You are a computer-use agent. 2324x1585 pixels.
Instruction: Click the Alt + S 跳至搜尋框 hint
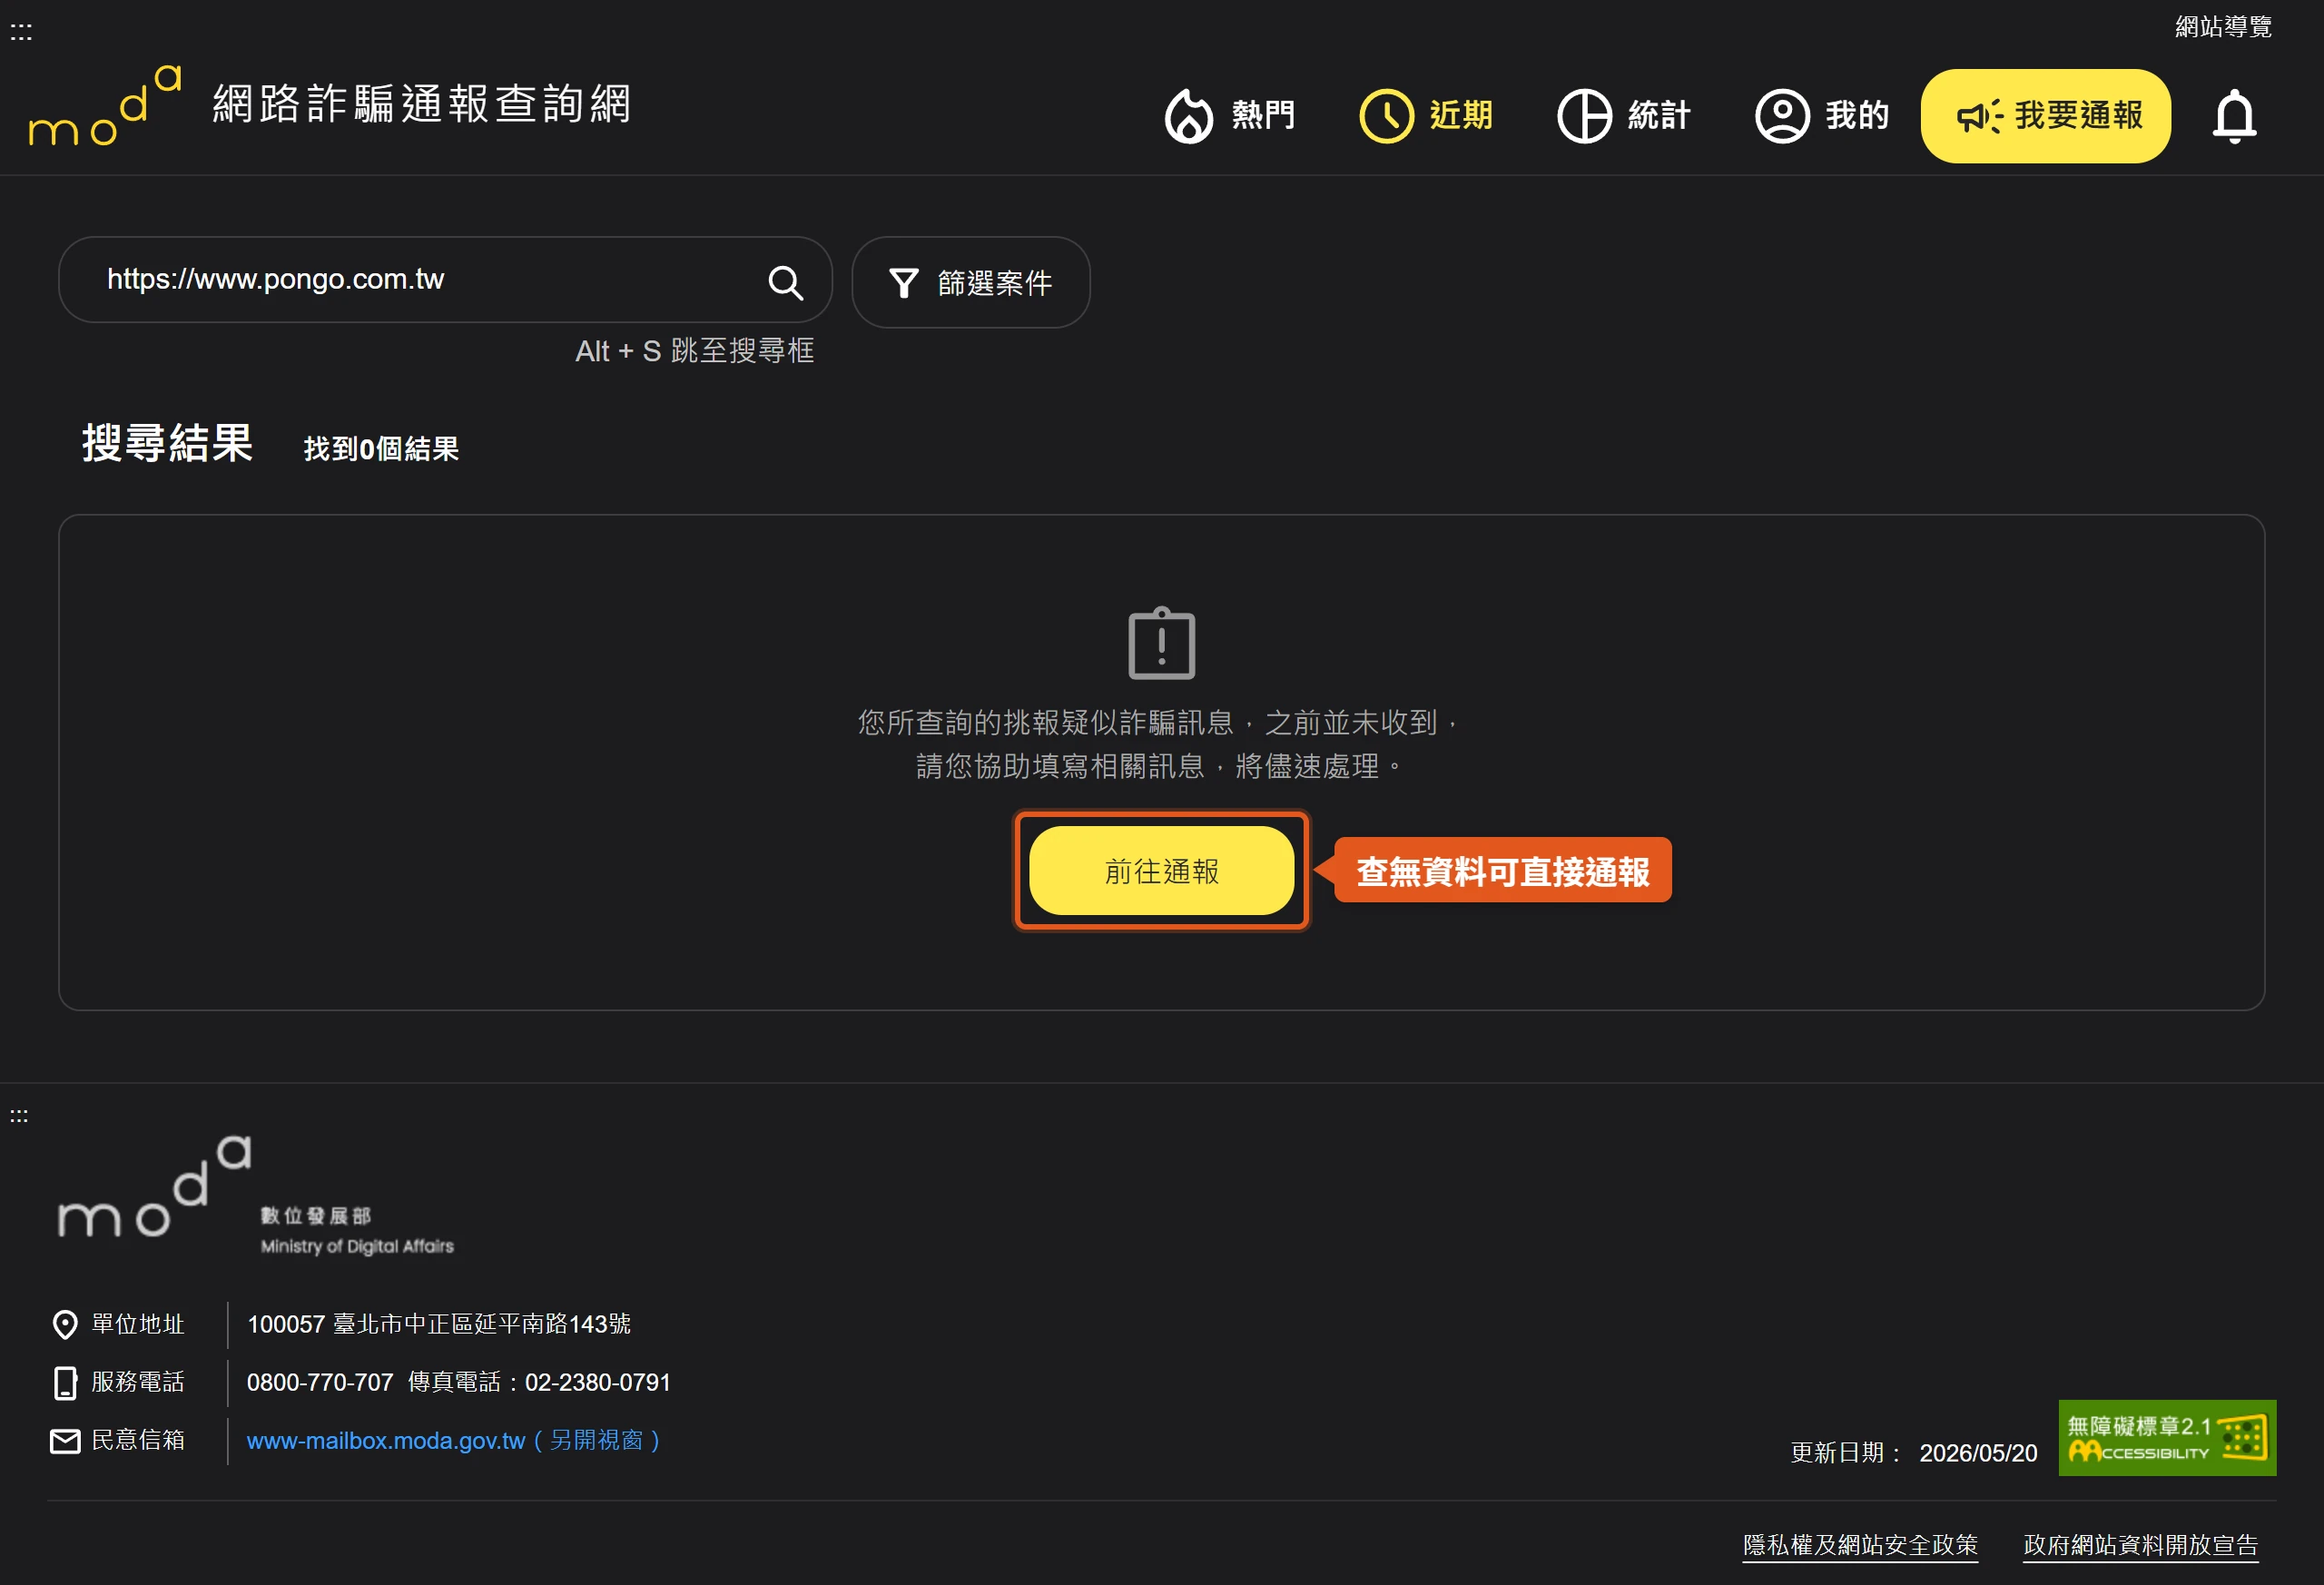[695, 351]
